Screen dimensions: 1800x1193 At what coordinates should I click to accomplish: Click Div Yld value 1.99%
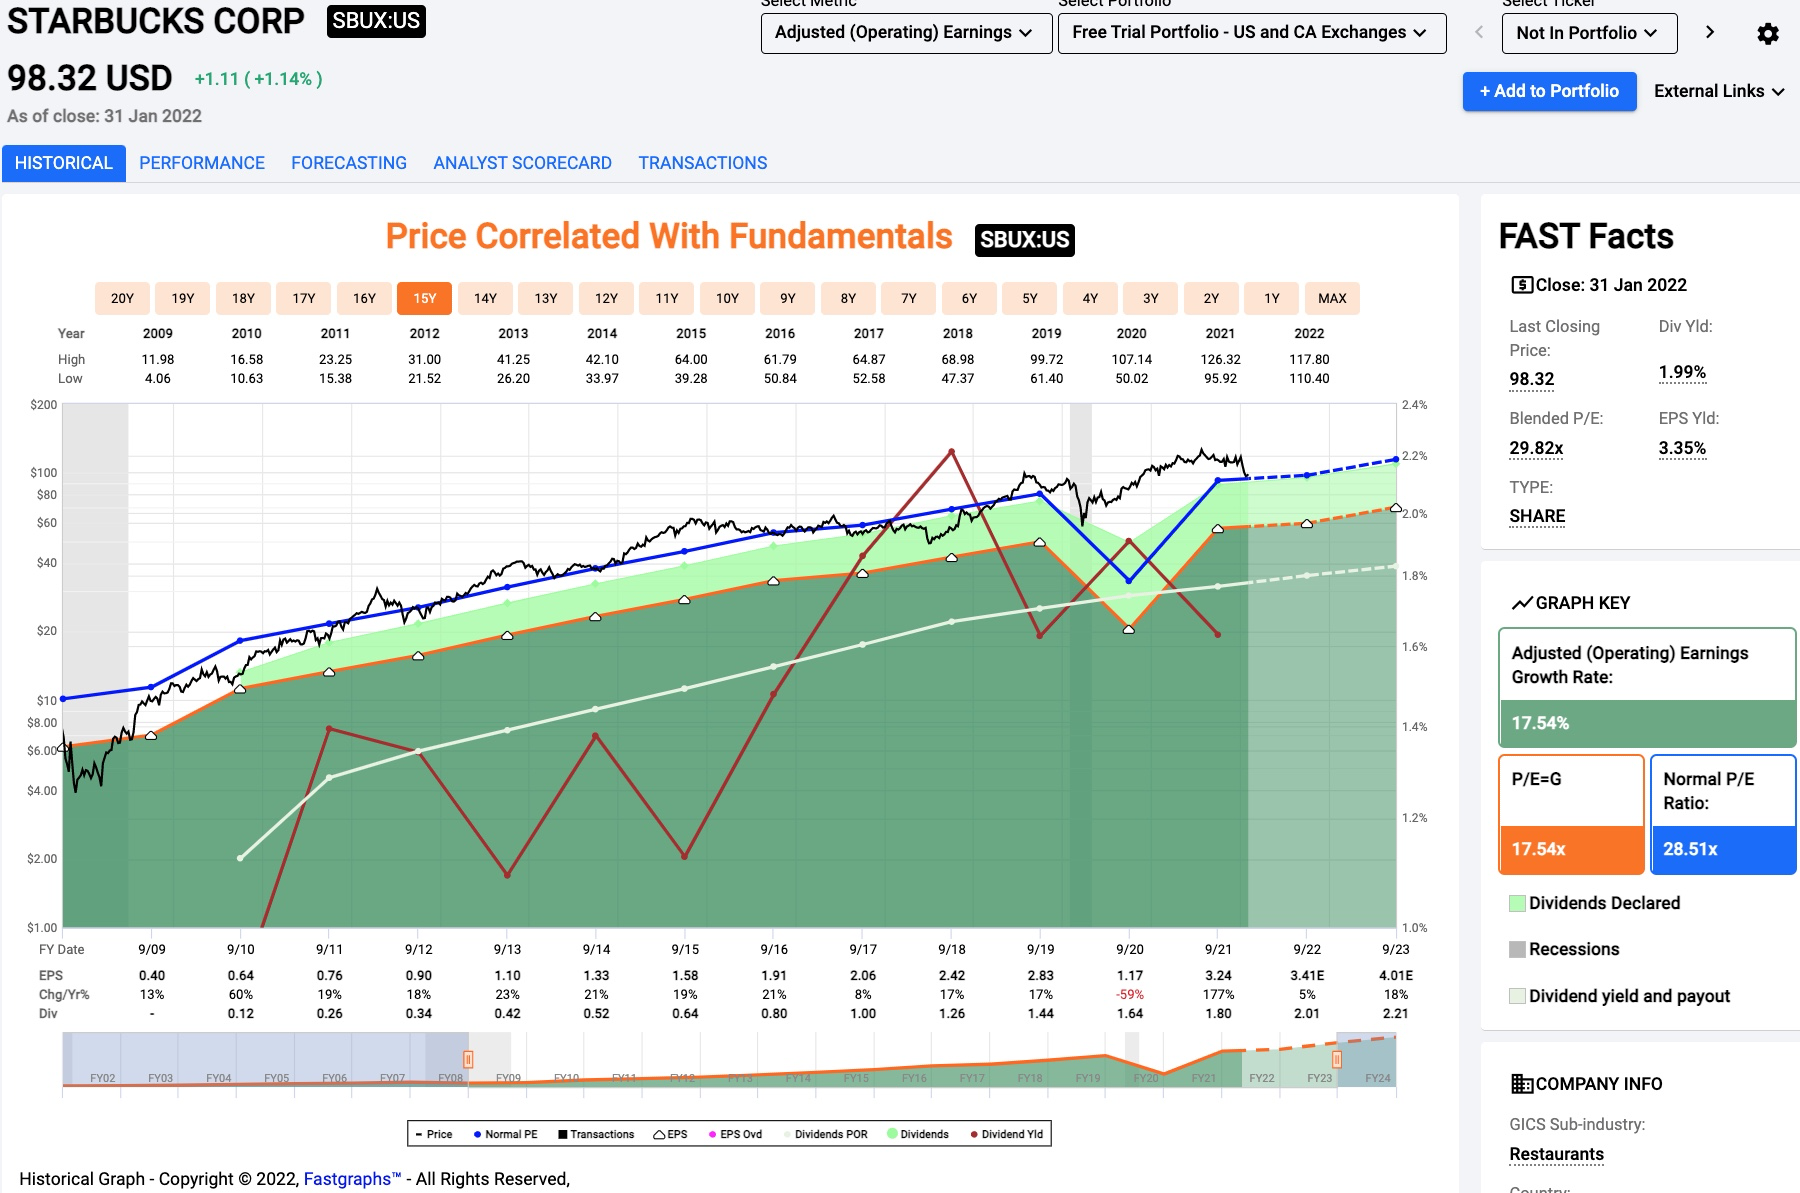(x=1682, y=372)
